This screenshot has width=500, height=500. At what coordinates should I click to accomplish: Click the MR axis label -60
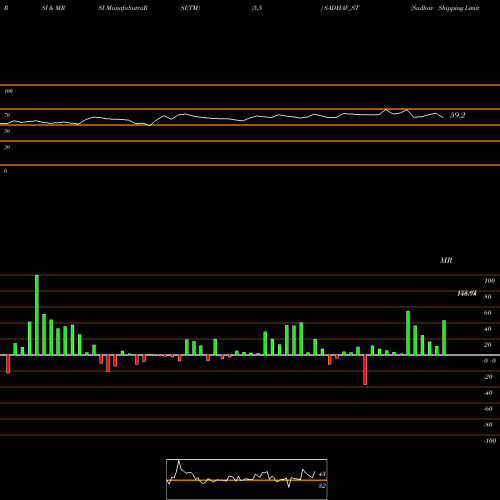pyautogui.click(x=488, y=409)
